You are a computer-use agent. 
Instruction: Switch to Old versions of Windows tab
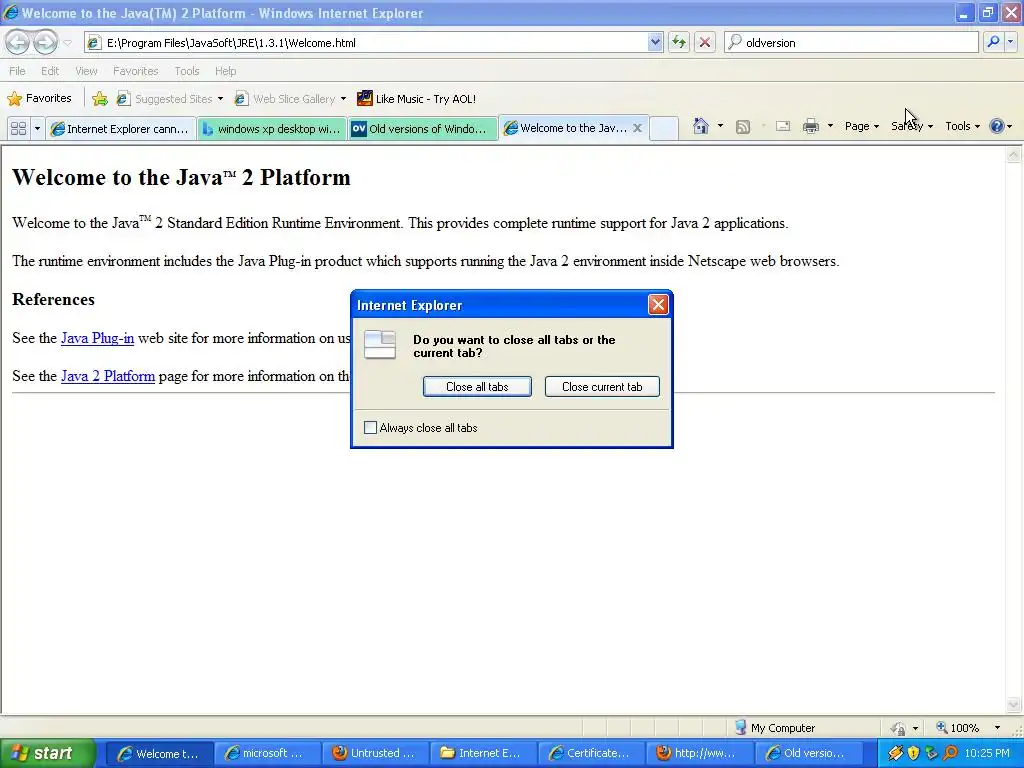(423, 129)
